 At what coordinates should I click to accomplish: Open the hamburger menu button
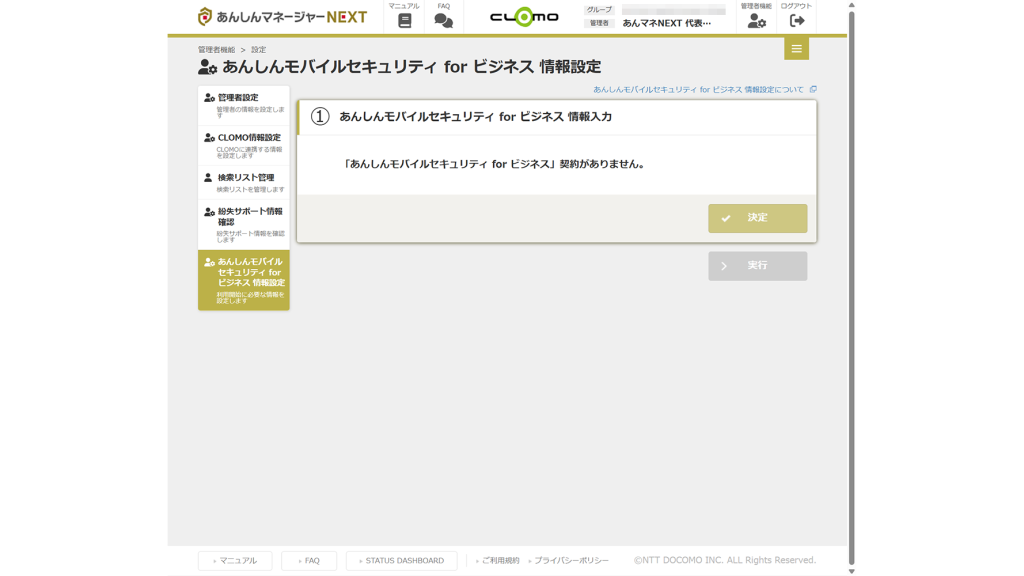click(796, 48)
